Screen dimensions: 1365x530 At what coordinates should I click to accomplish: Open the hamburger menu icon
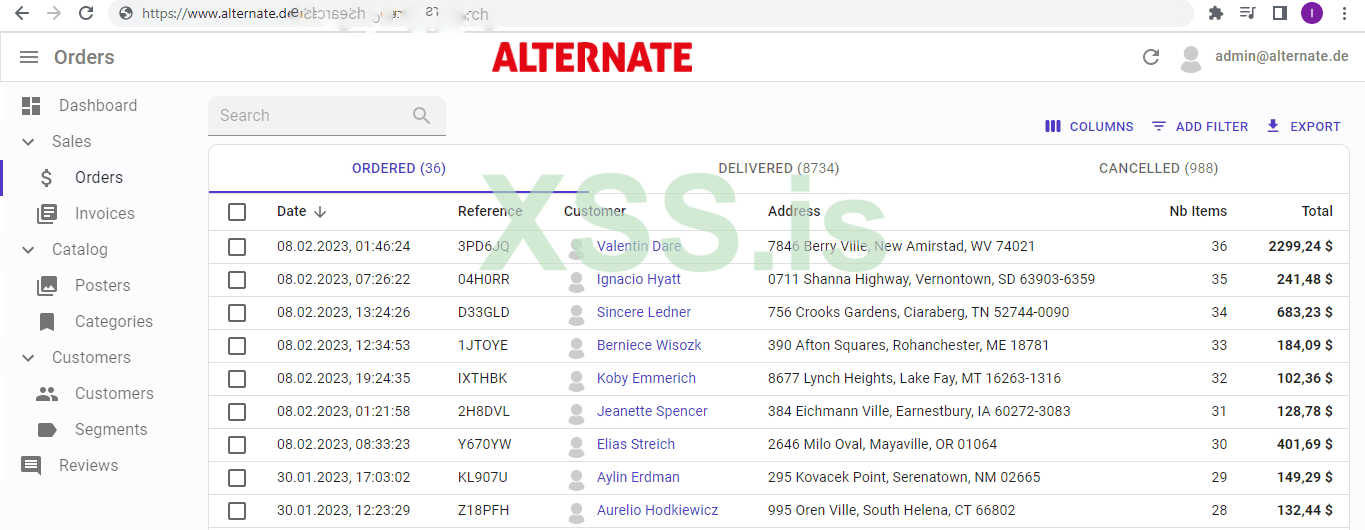tap(29, 57)
